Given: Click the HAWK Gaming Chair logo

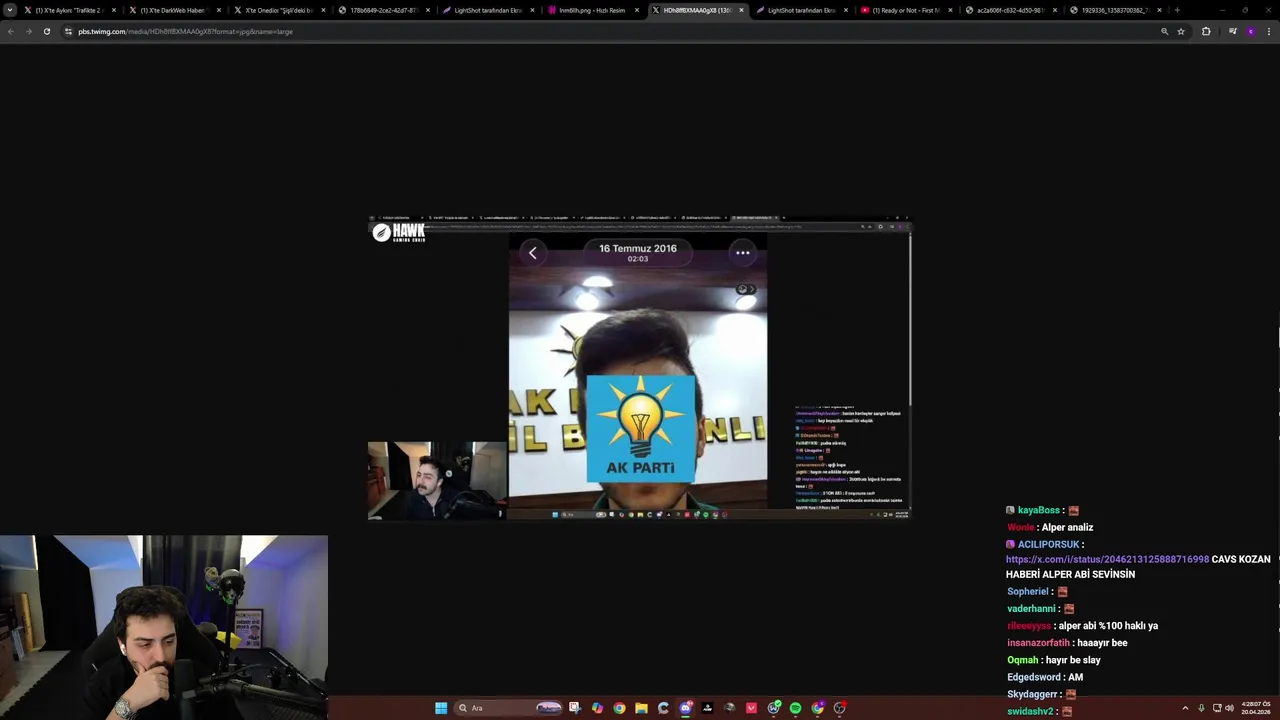Looking at the screenshot, I should 399,233.
